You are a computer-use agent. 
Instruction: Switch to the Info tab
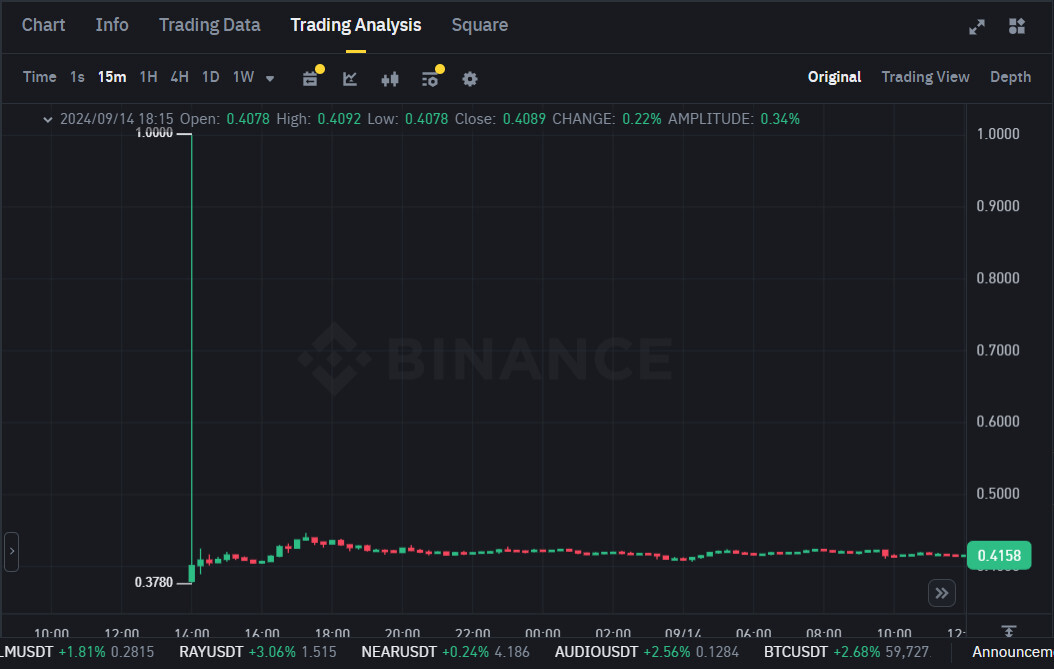pyautogui.click(x=112, y=25)
